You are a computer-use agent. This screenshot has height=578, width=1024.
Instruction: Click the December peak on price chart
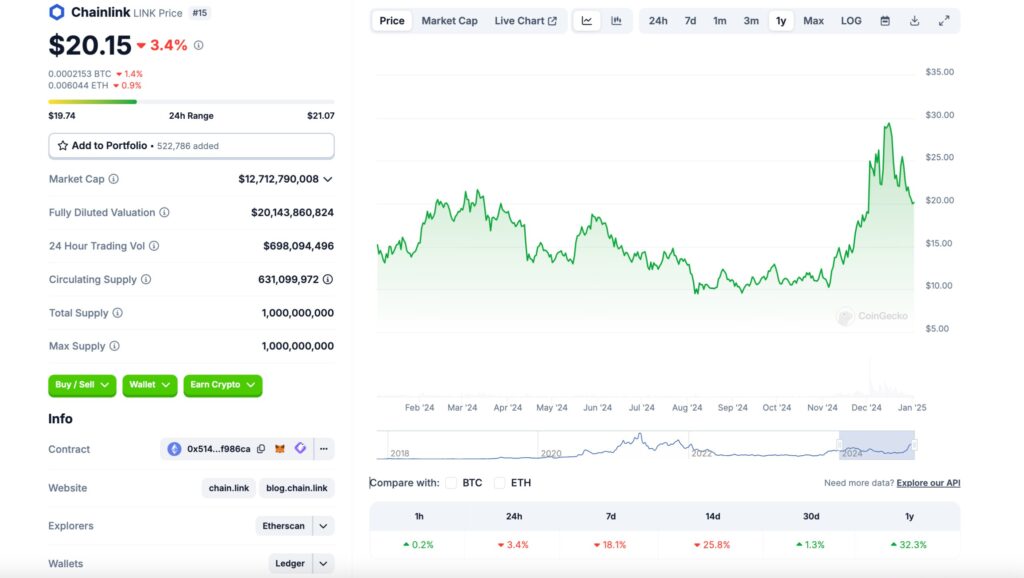[x=889, y=124]
